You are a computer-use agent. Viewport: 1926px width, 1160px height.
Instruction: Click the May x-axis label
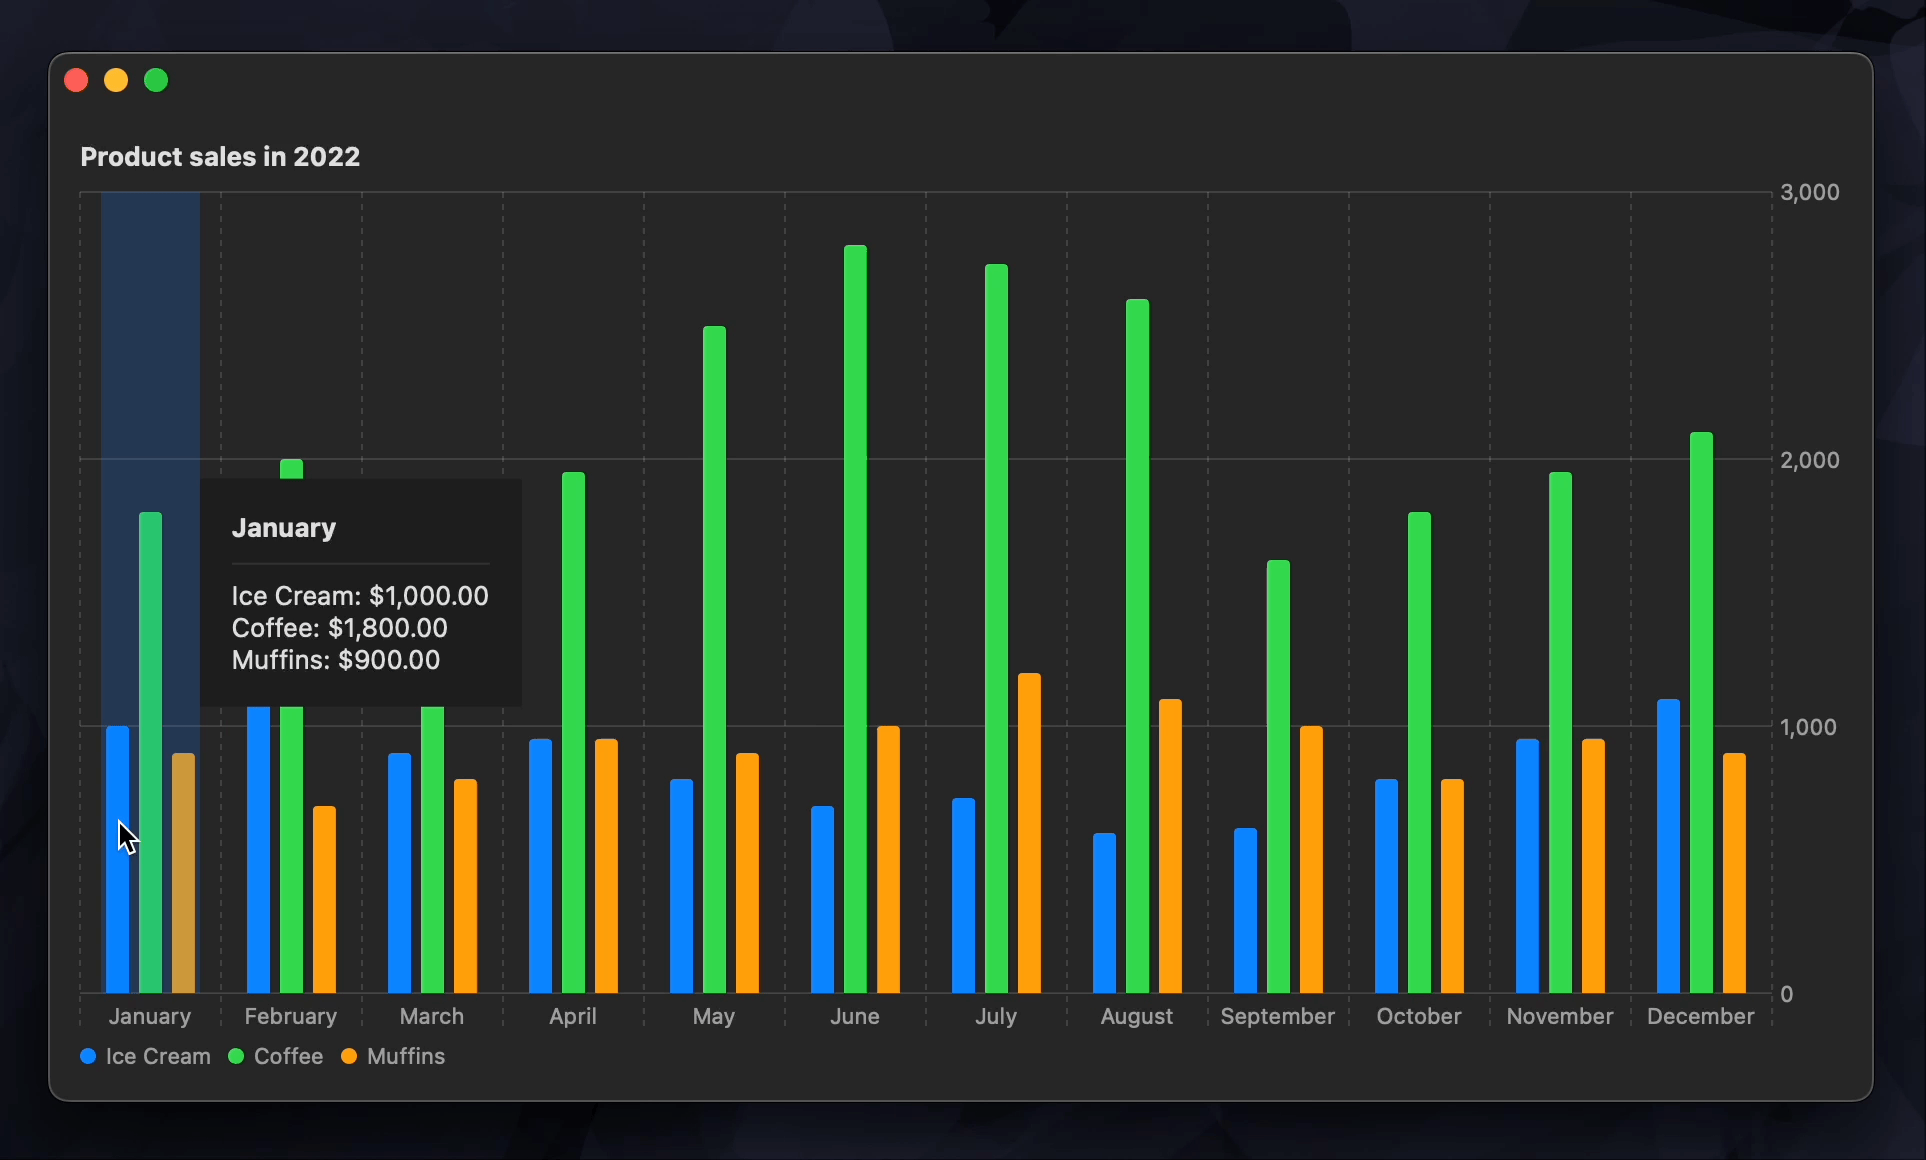click(714, 1016)
